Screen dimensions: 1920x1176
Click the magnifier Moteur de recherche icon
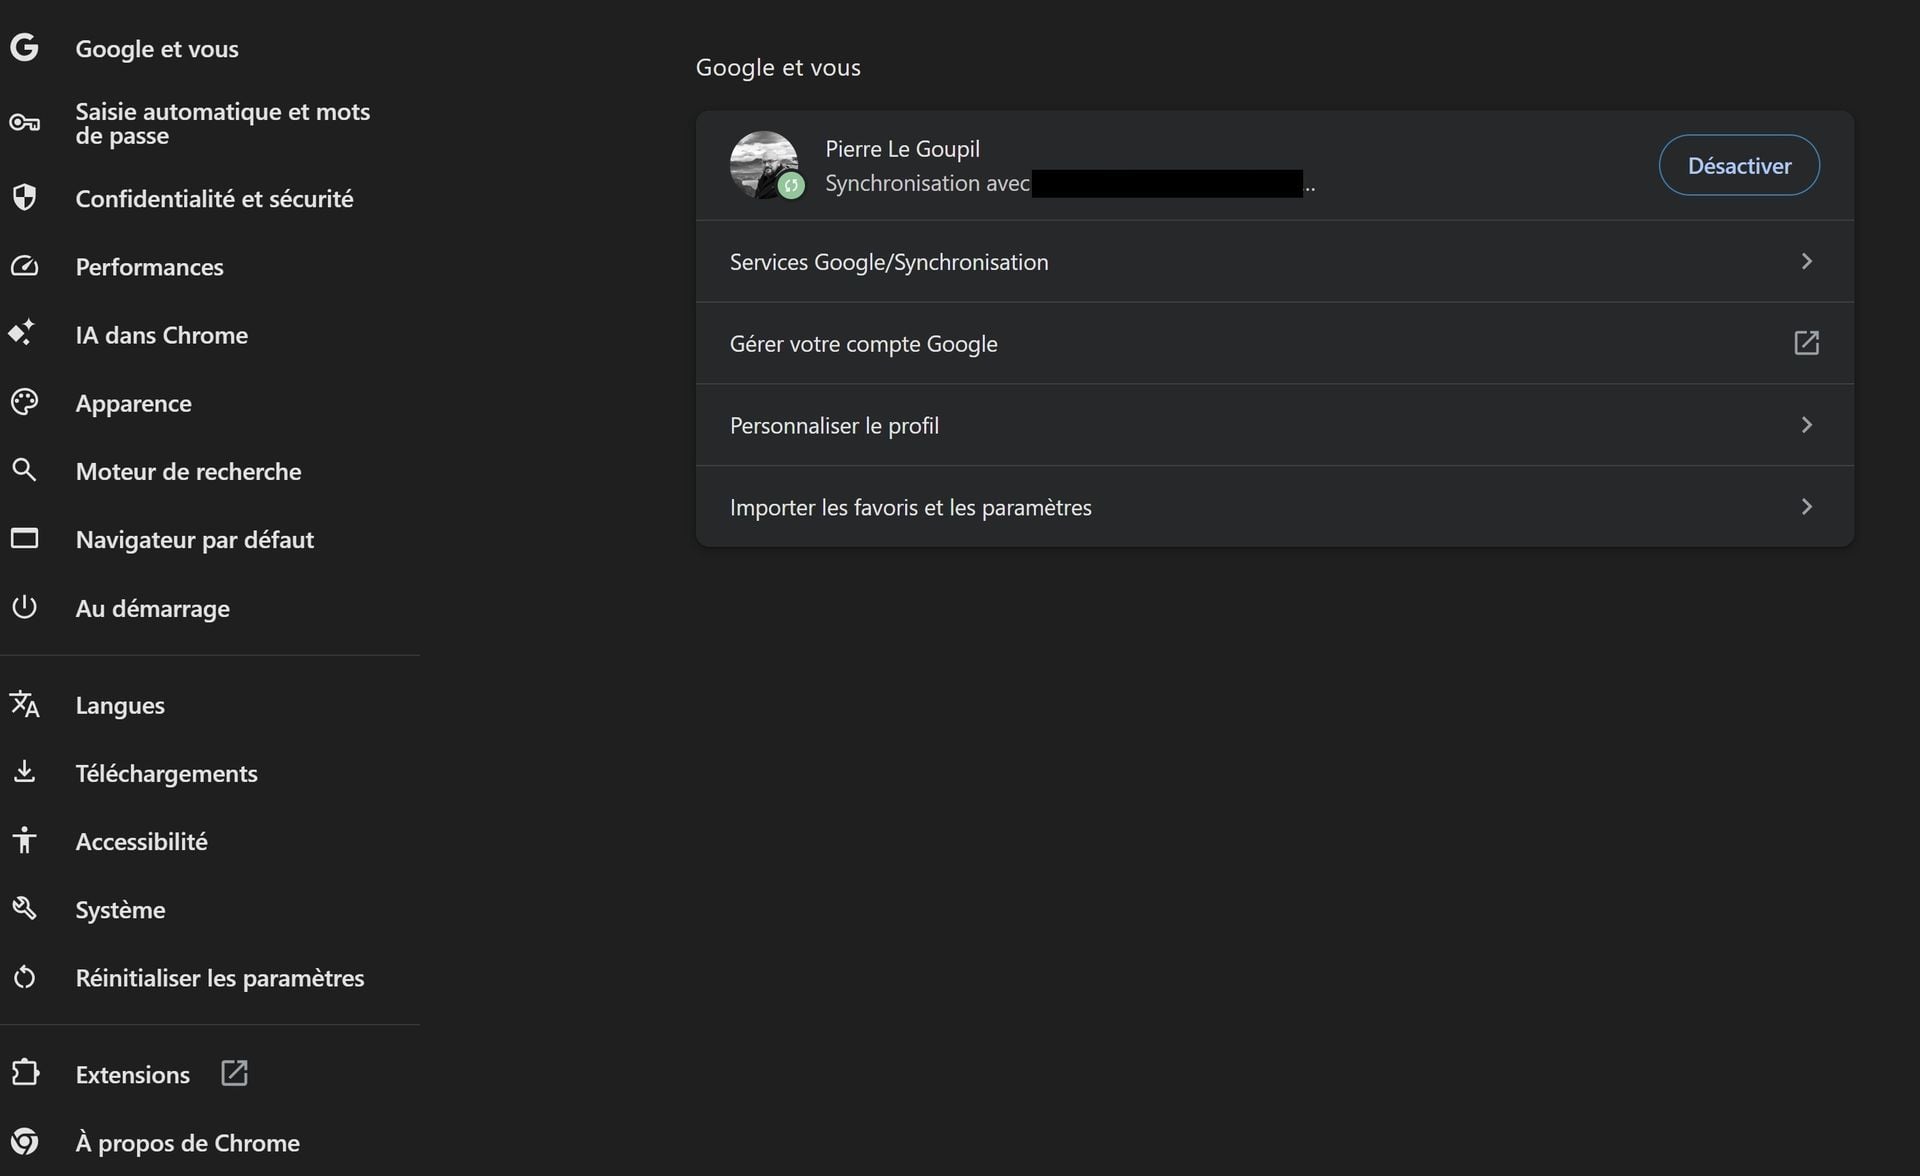[x=24, y=470]
